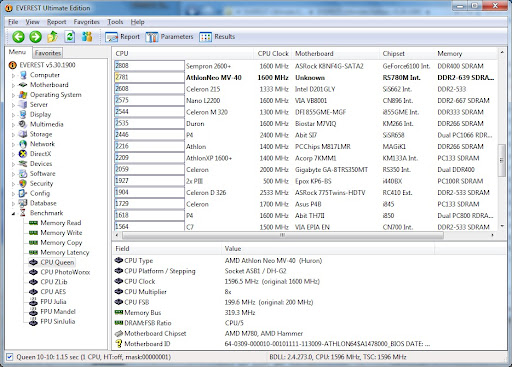Select CPU Queen benchmark

pos(57,262)
